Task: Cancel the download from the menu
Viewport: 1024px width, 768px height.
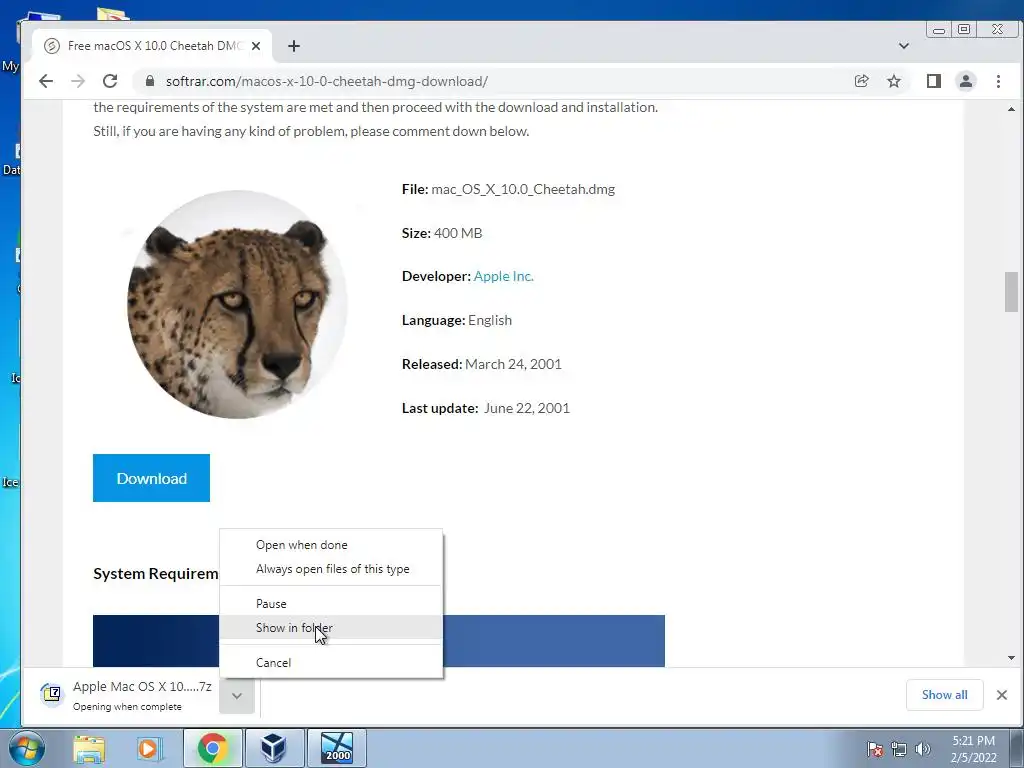Action: (274, 662)
